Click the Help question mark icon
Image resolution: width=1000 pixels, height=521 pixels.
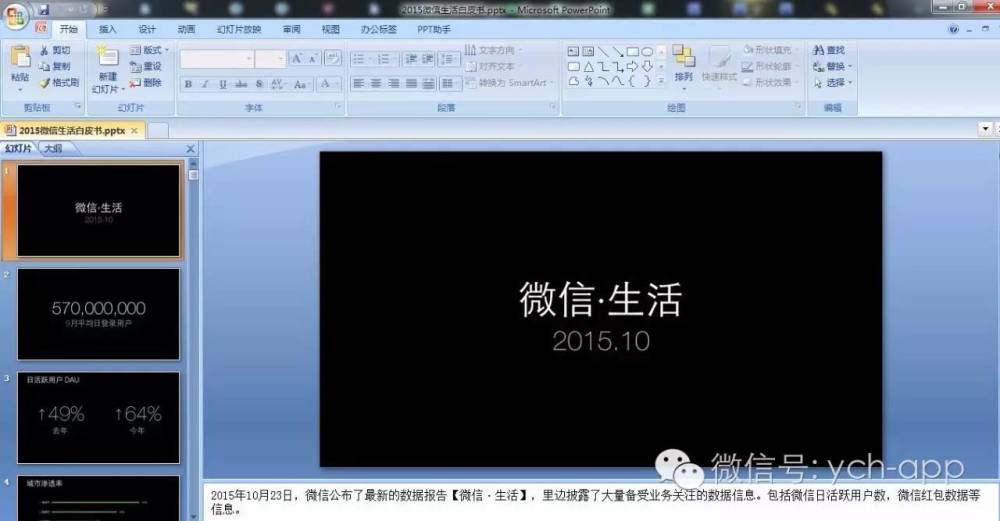(953, 29)
